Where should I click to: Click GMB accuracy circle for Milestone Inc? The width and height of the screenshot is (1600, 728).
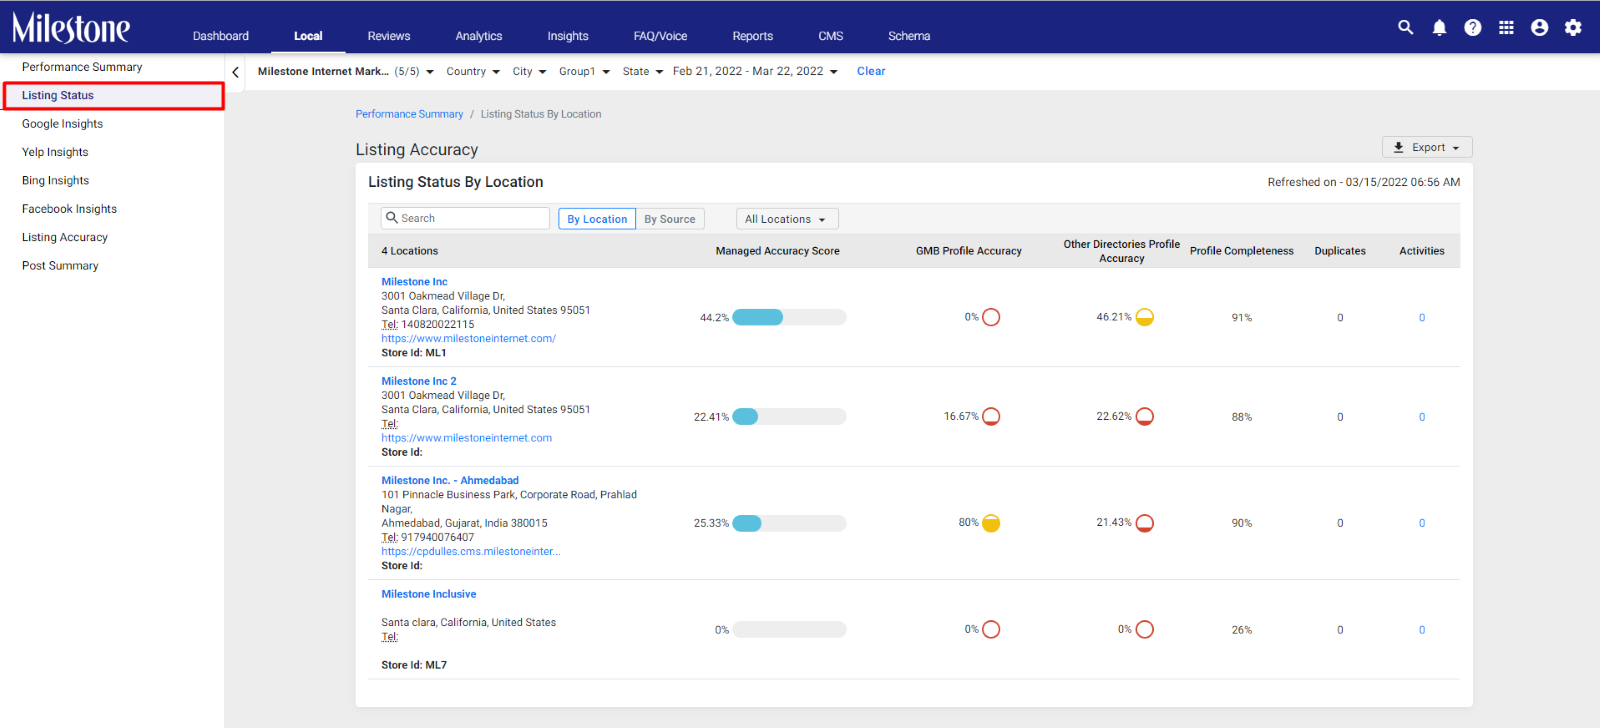pos(991,317)
